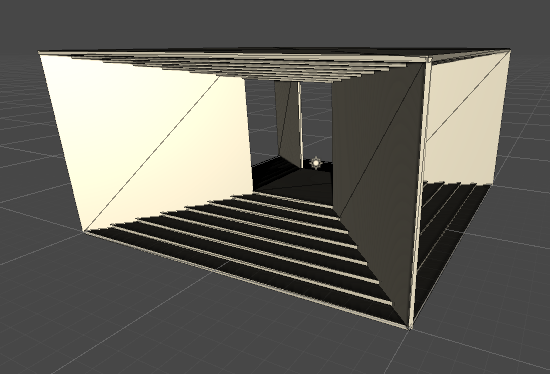Click empty background above the roof

point(274,21)
